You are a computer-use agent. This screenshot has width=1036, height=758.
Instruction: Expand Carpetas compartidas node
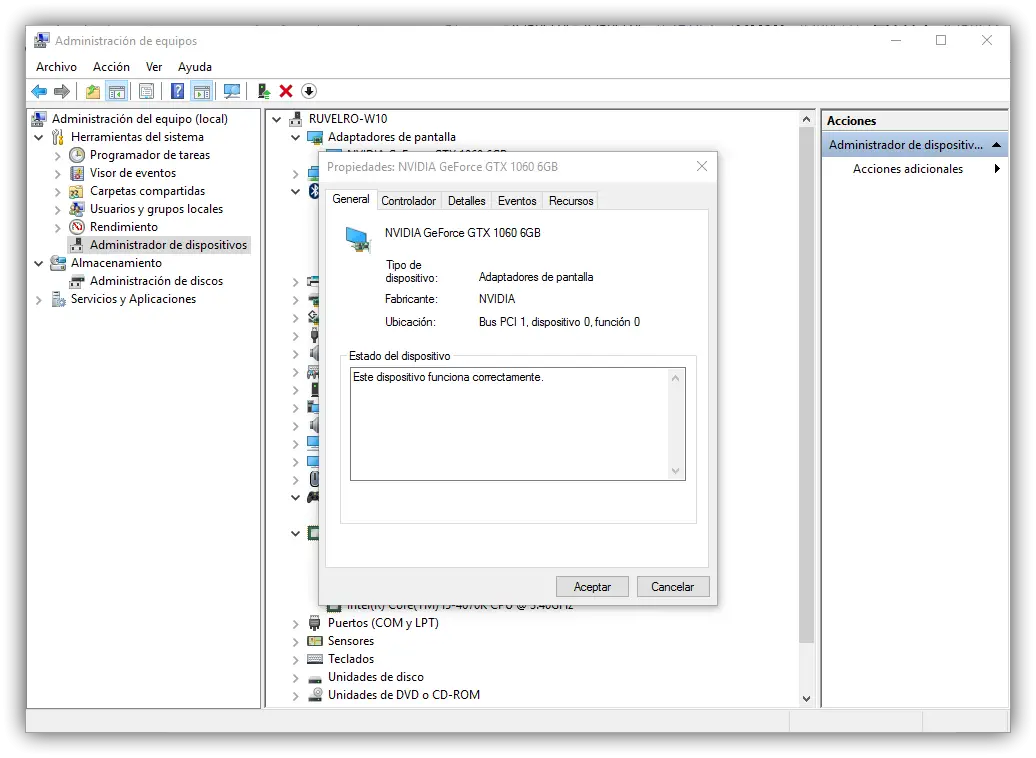click(57, 192)
